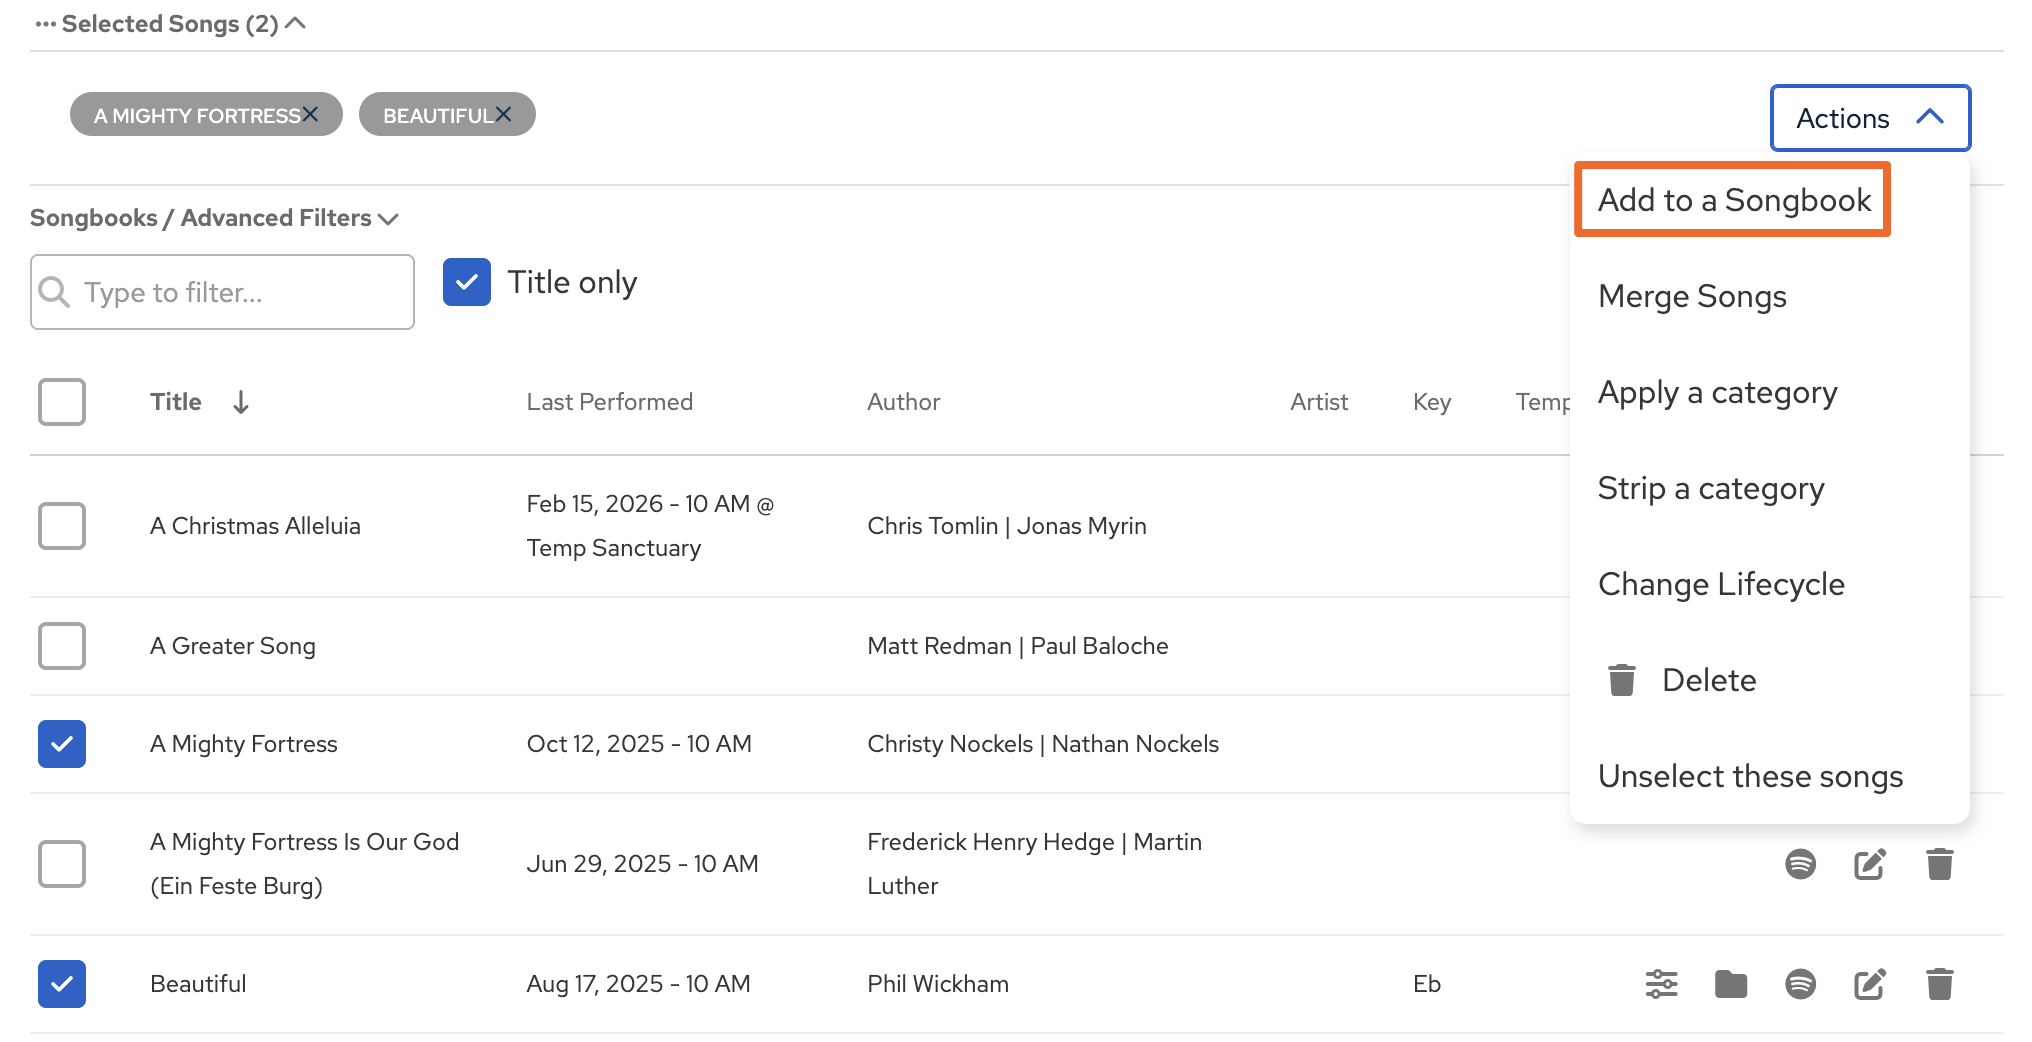This screenshot has height=1042, width=2032.
Task: Click edit icon for Beautiful row
Action: coord(1869,984)
